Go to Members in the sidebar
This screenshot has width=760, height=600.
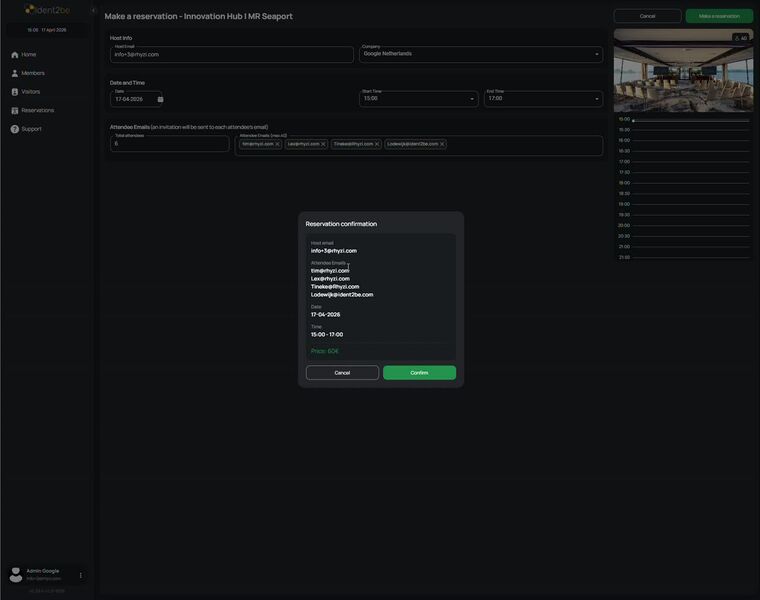tap(33, 73)
